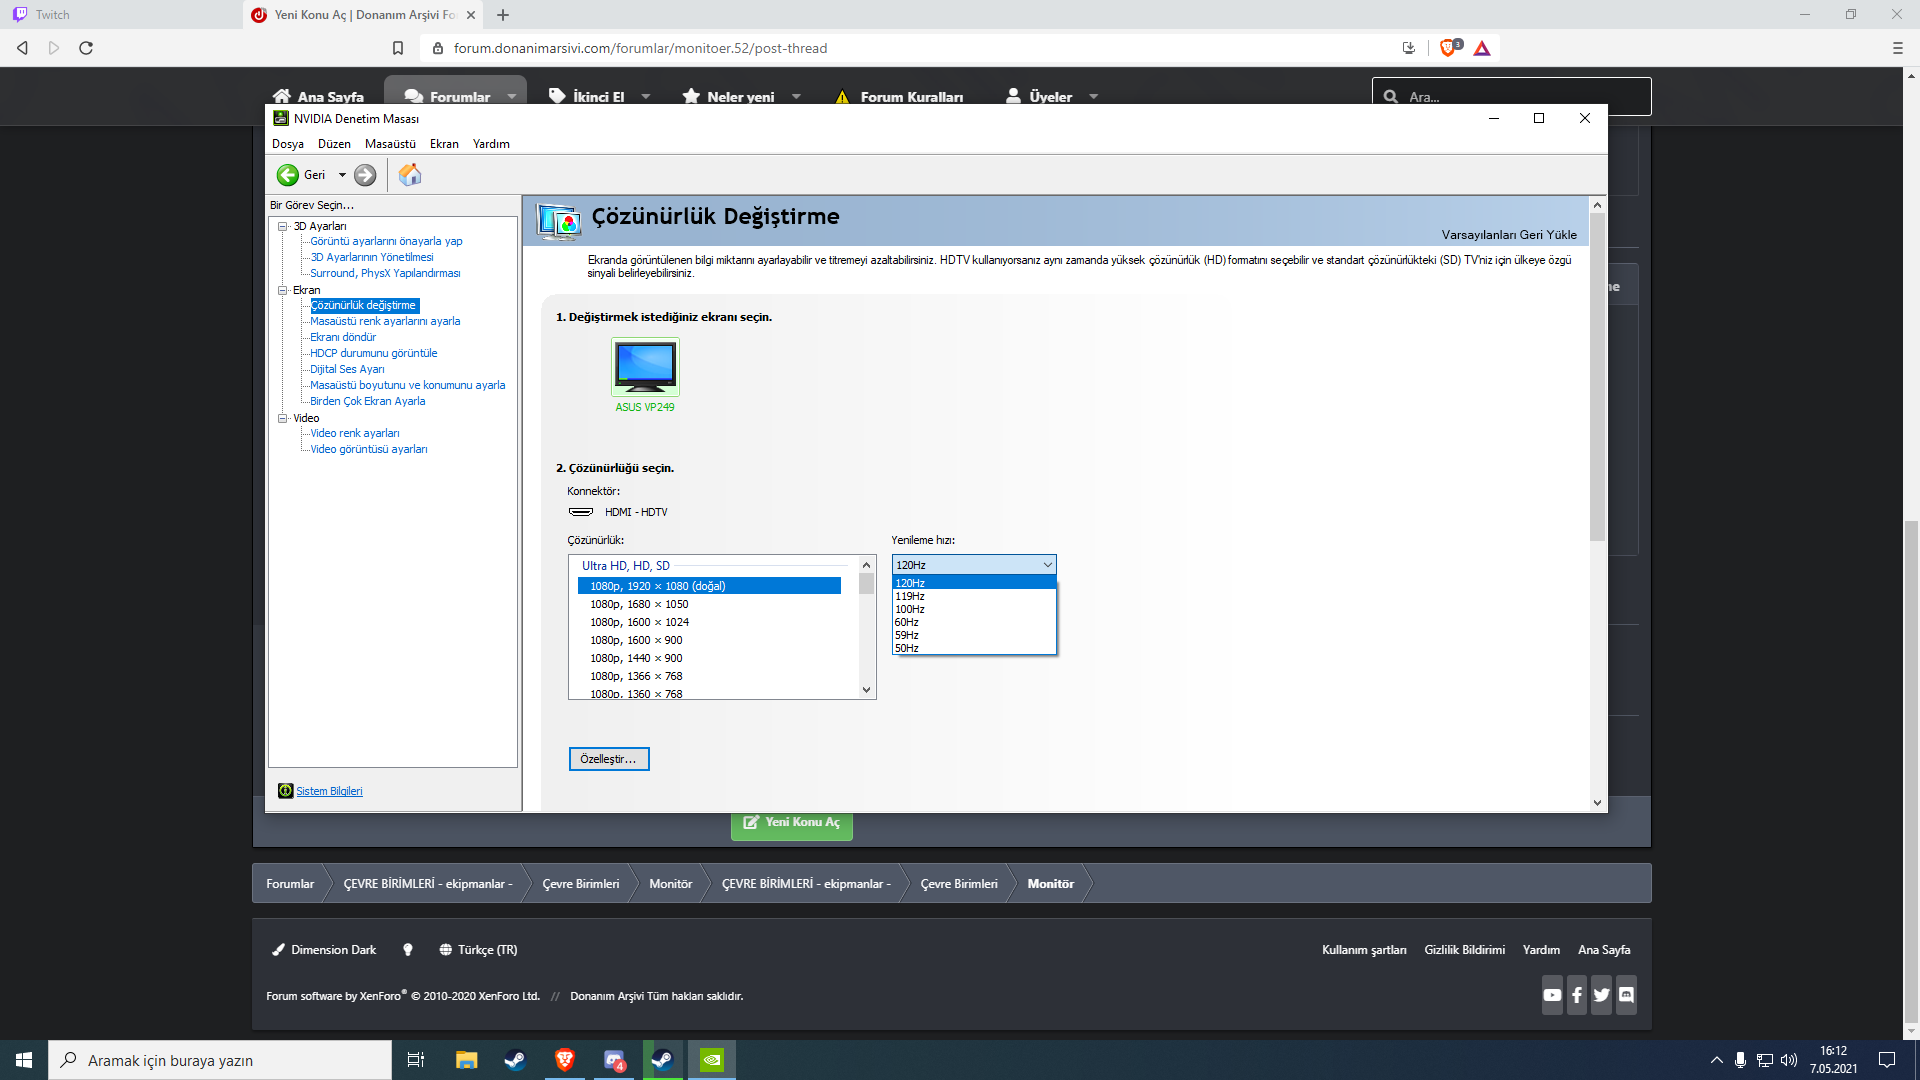Click the resolution list scrollbar down arrow

tap(866, 690)
